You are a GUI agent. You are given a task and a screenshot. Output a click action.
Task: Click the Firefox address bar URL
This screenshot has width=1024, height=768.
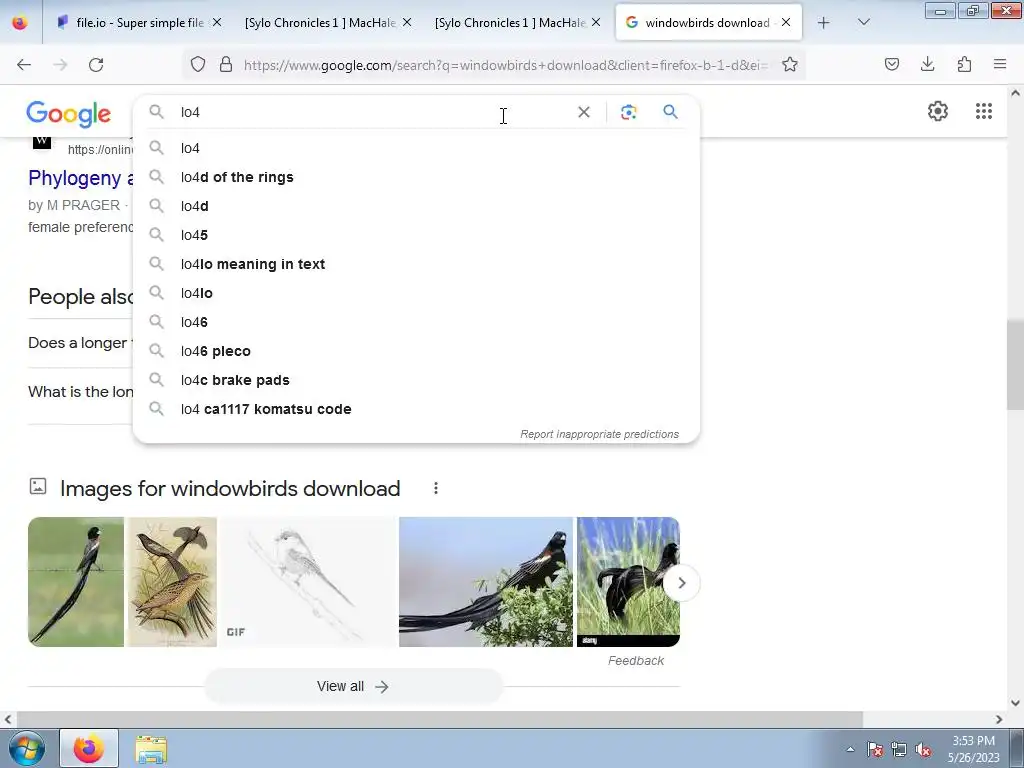click(x=506, y=65)
